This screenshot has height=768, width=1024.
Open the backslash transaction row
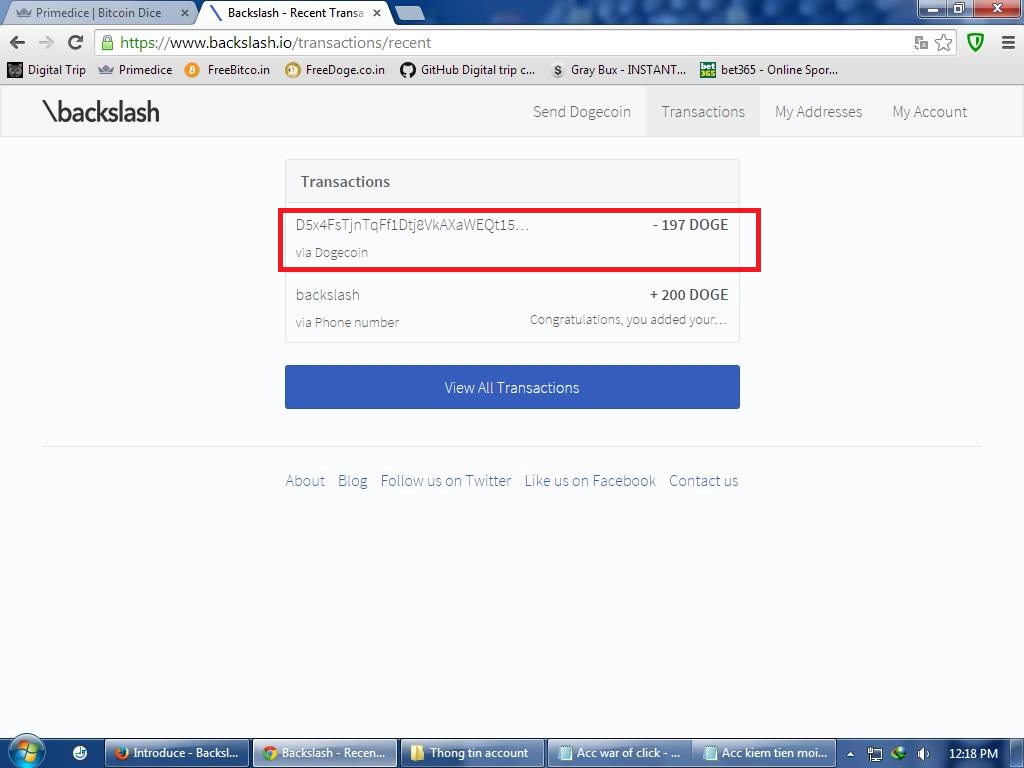click(513, 308)
